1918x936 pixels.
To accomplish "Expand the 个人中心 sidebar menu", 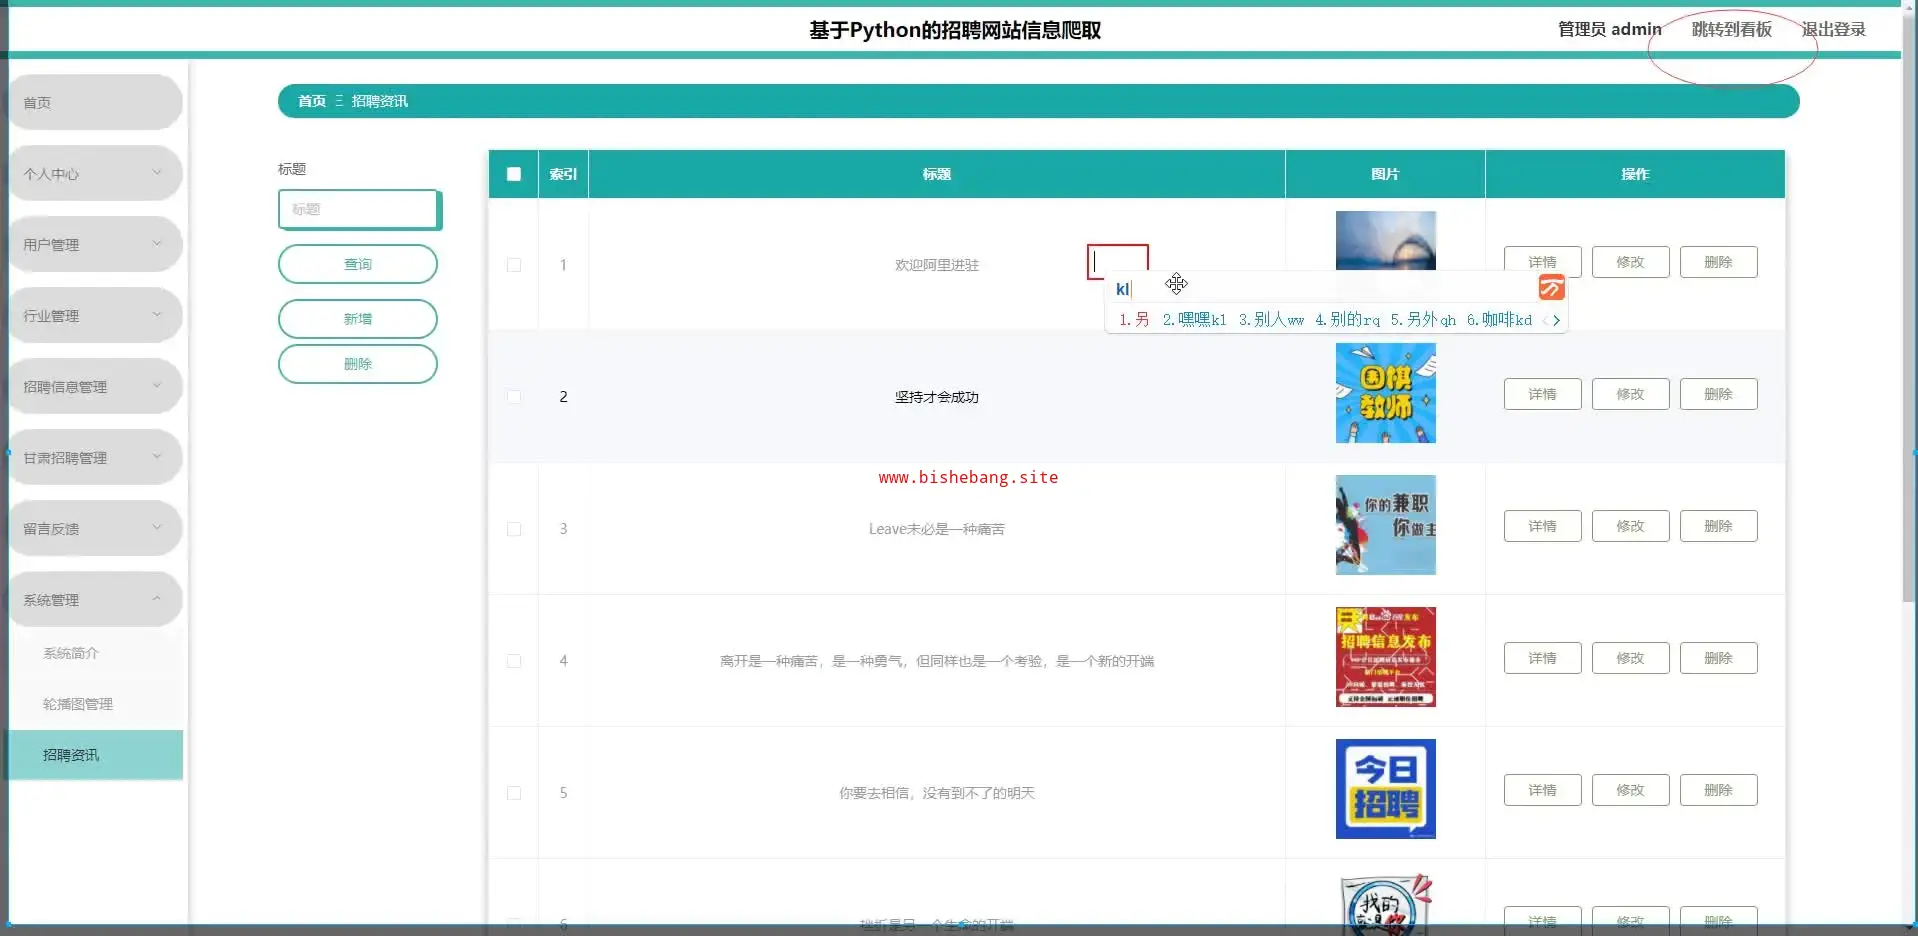I will pyautogui.click(x=96, y=174).
